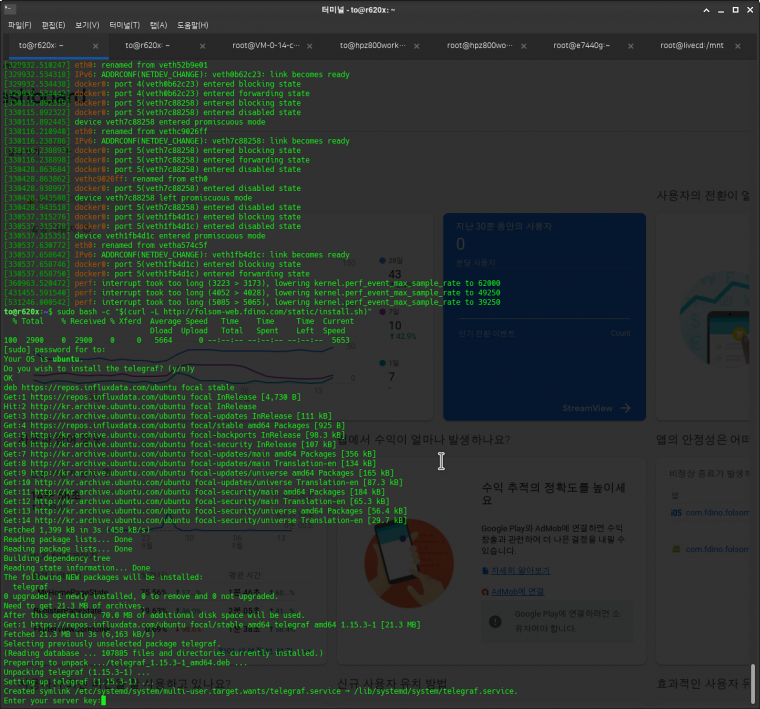The image size is (760, 709).
Task: Click the 'Enter your server key:' prompt cursor
Action: (103, 700)
